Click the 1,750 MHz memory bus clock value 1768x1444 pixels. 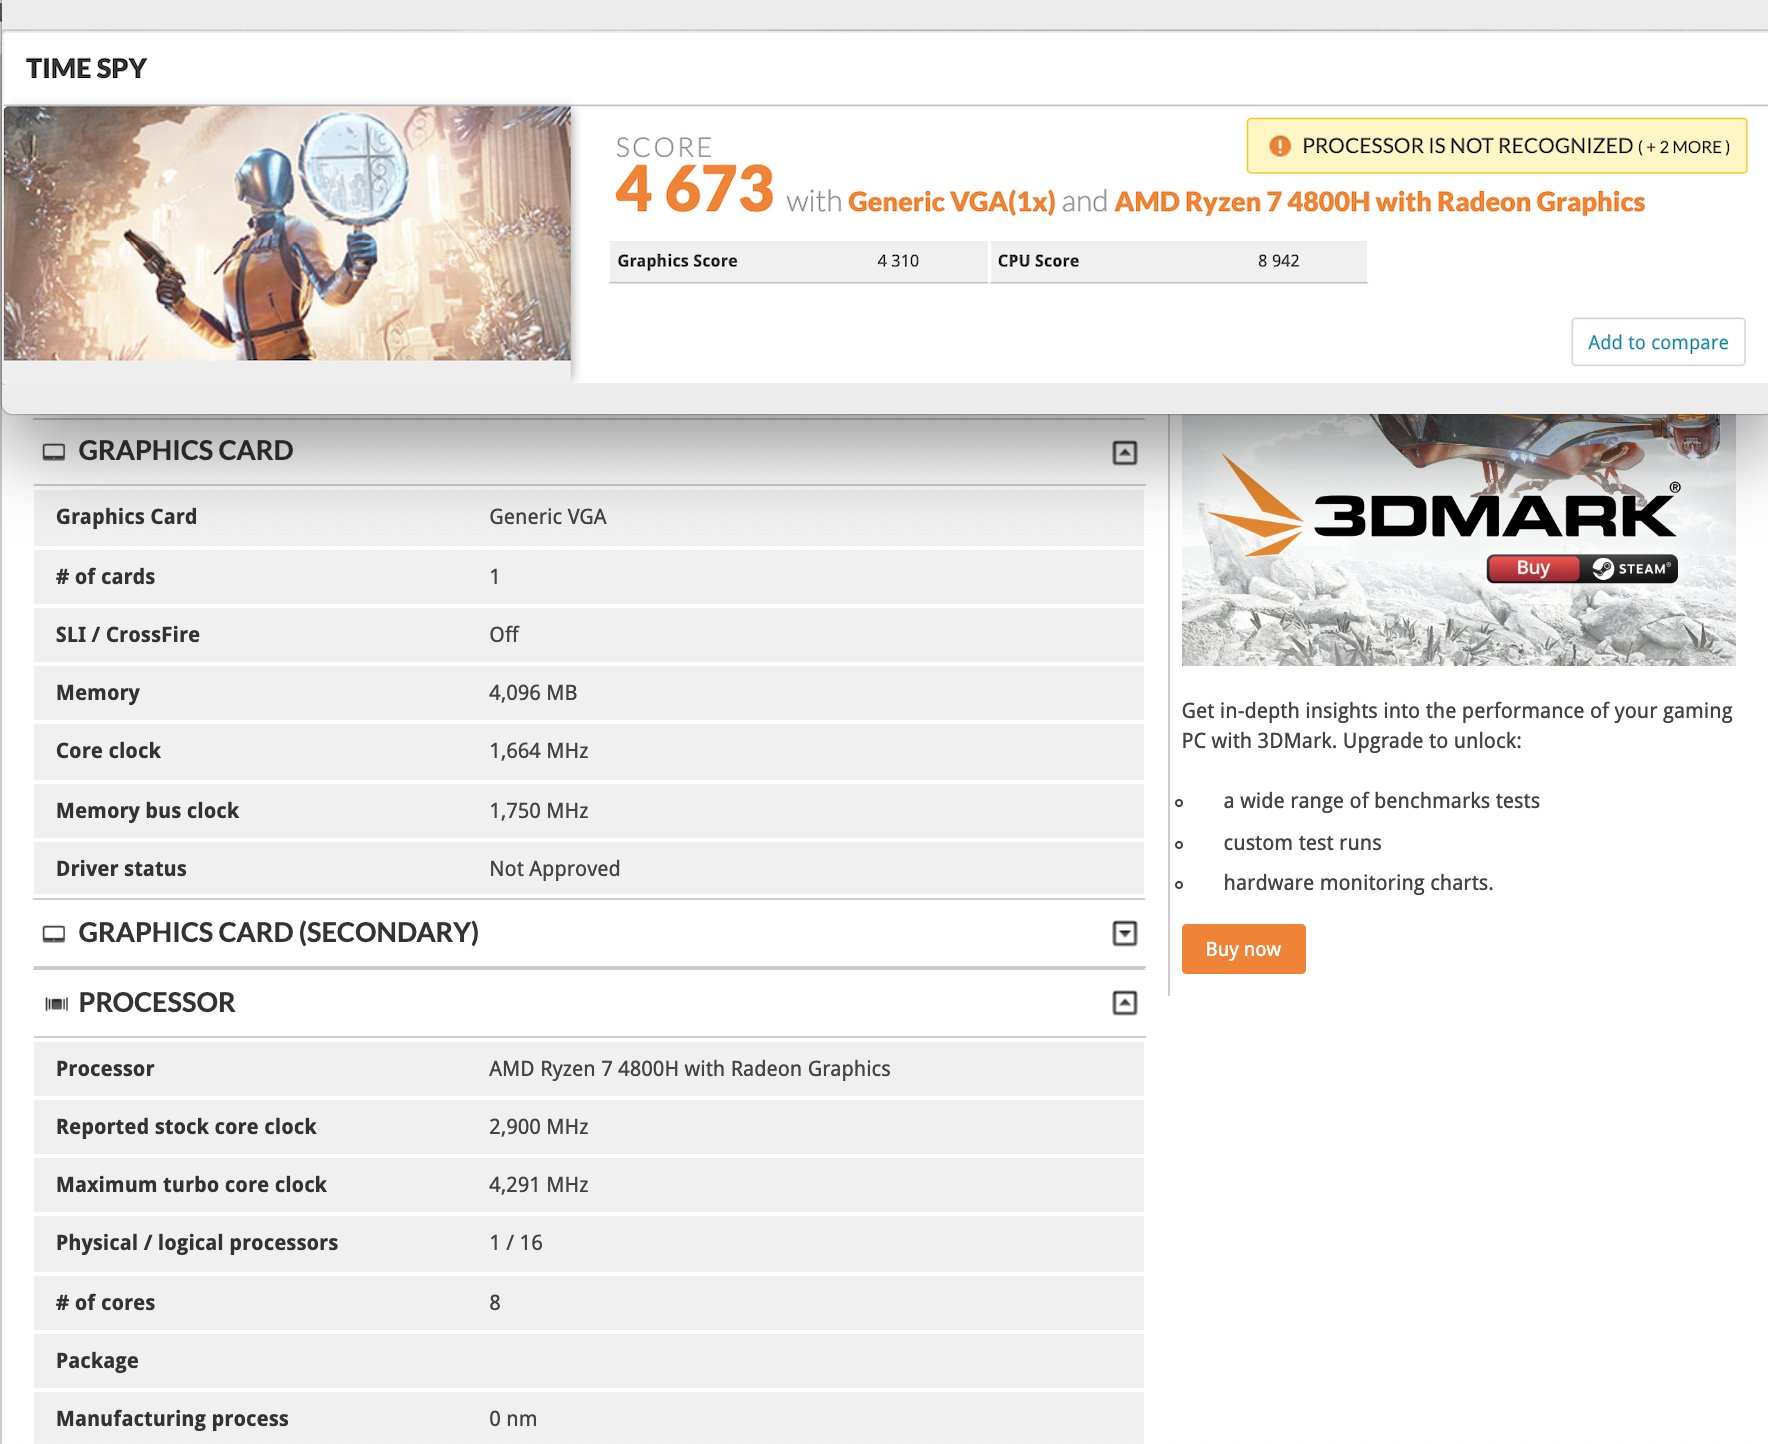coord(538,811)
